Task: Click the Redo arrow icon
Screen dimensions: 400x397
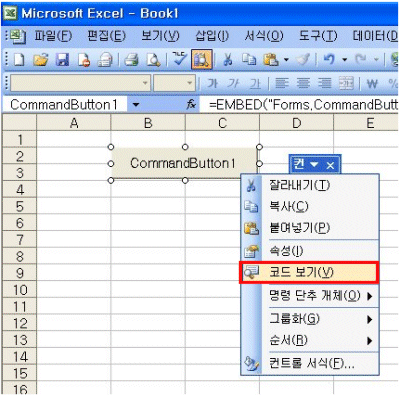Action: (x=361, y=60)
